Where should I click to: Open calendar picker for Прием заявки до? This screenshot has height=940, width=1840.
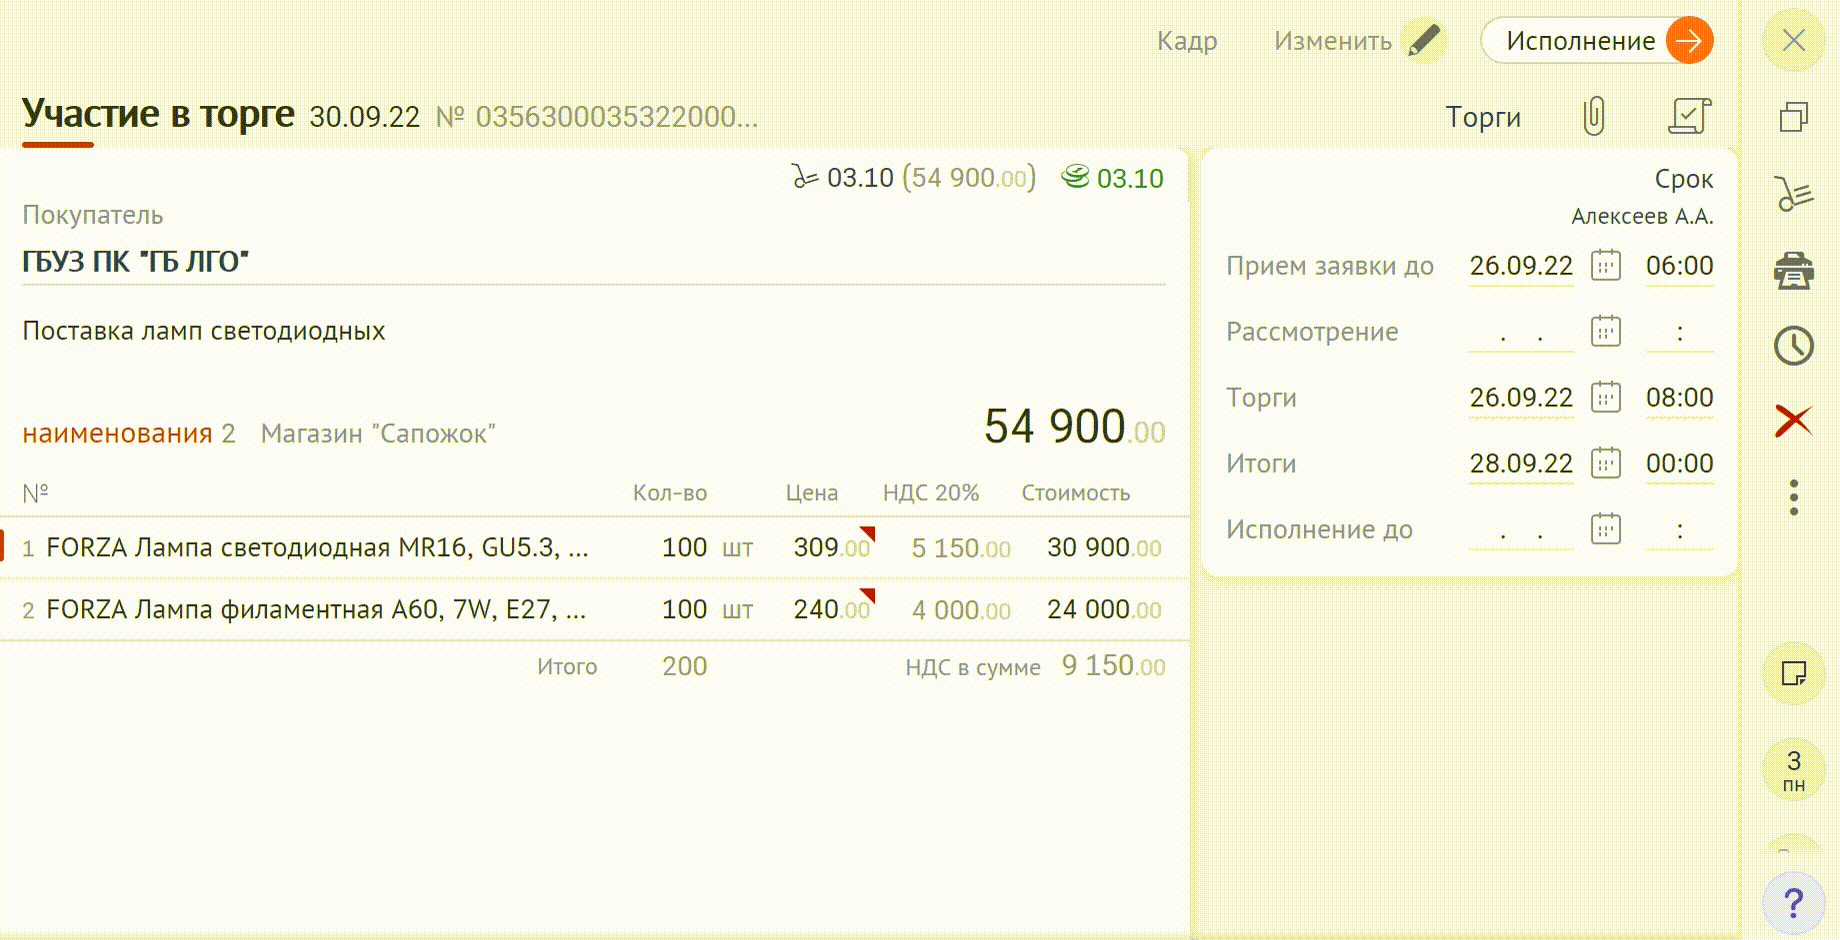[1605, 266]
